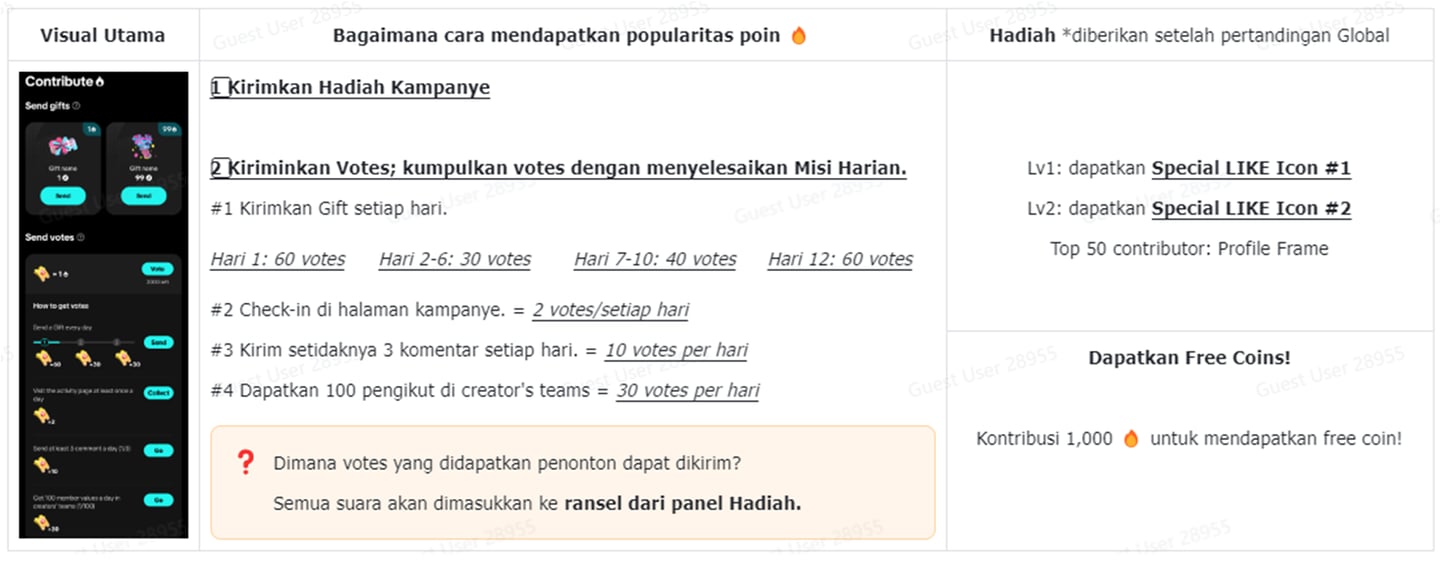Tap Send for the daily gift mission
Viewport: 1440px width, 564px height.
(157, 342)
